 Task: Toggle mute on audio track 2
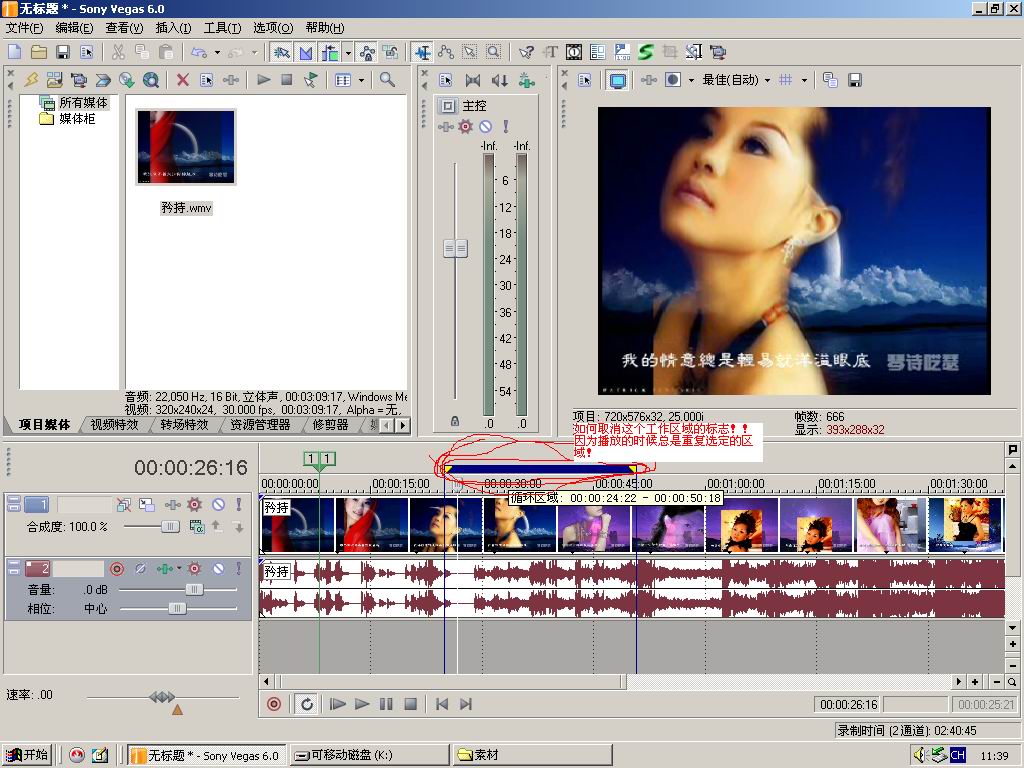(219, 569)
